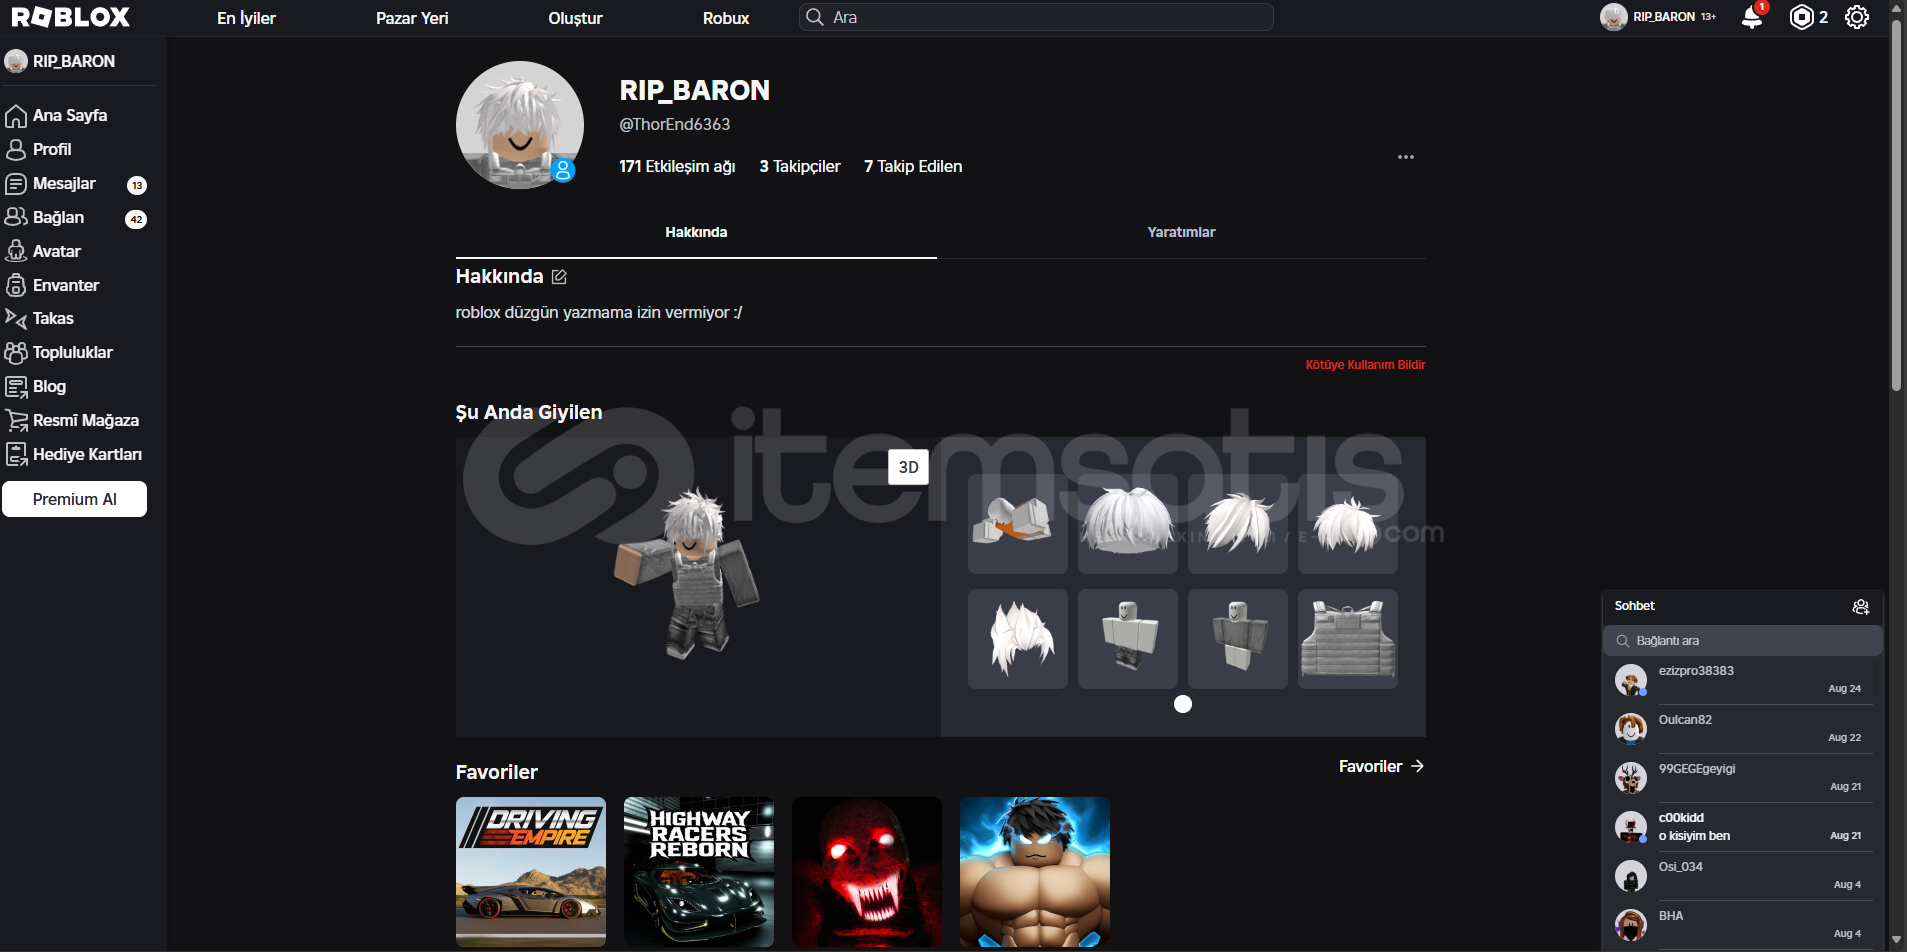Click the Bağlan friends icon
1907x952 pixels.
click(16, 217)
